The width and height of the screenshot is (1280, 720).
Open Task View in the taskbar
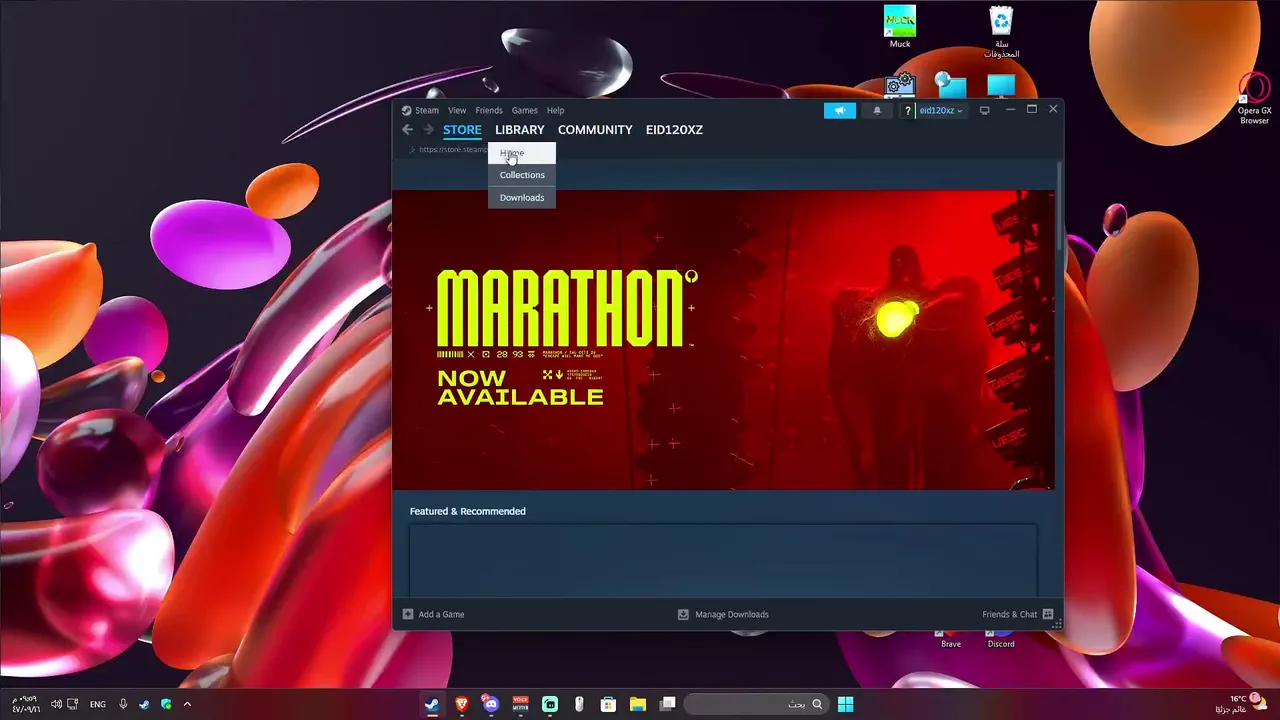pos(668,704)
